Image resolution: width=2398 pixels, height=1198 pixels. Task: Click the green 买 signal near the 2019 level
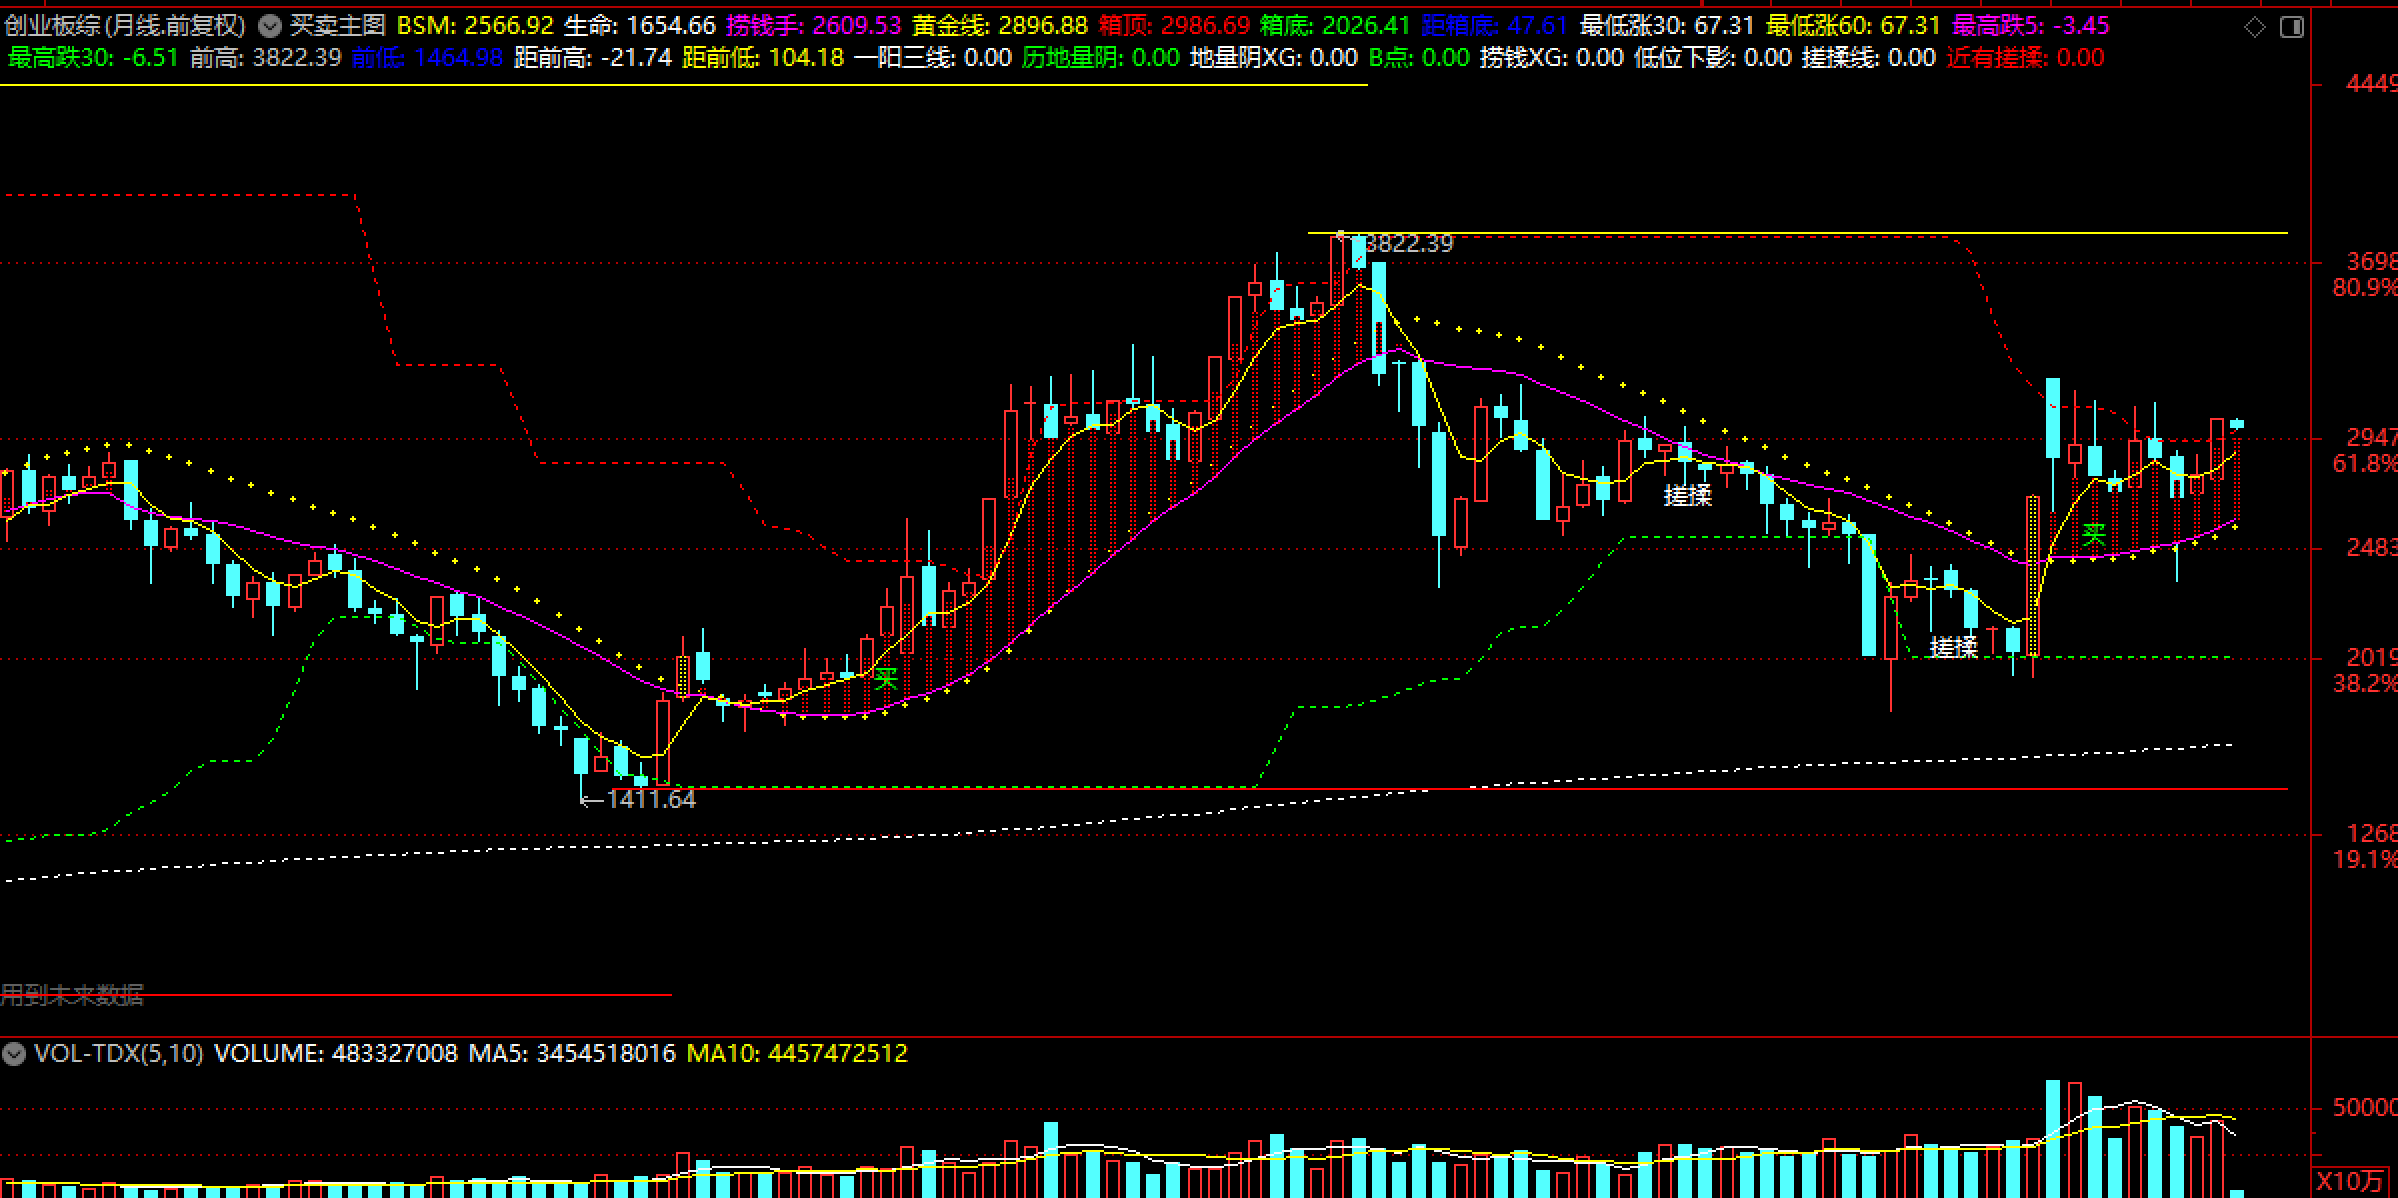click(885, 679)
